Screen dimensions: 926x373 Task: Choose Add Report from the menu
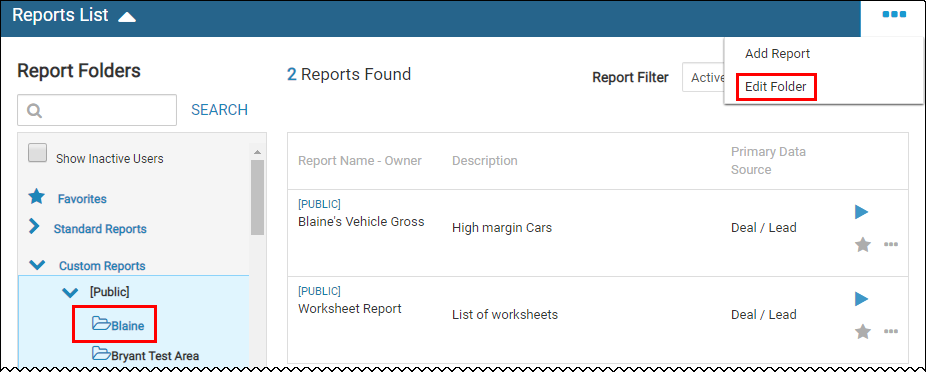[777, 54]
